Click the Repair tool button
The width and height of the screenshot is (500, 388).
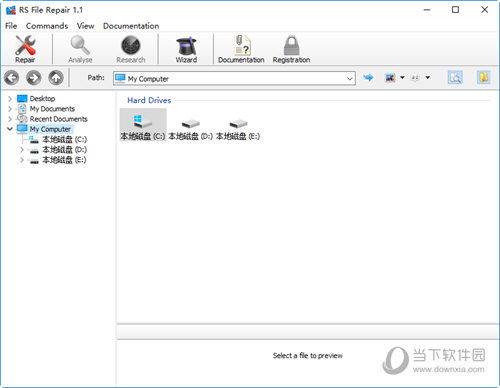(x=25, y=49)
